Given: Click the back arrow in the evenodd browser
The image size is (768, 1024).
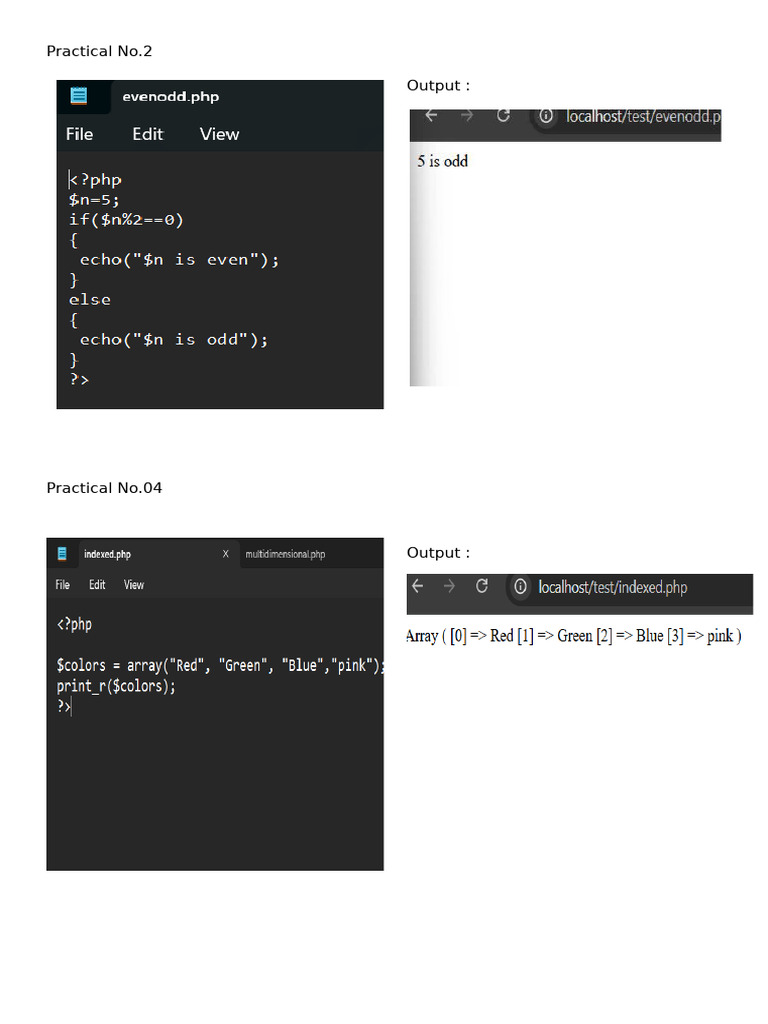Looking at the screenshot, I should pyautogui.click(x=431, y=116).
